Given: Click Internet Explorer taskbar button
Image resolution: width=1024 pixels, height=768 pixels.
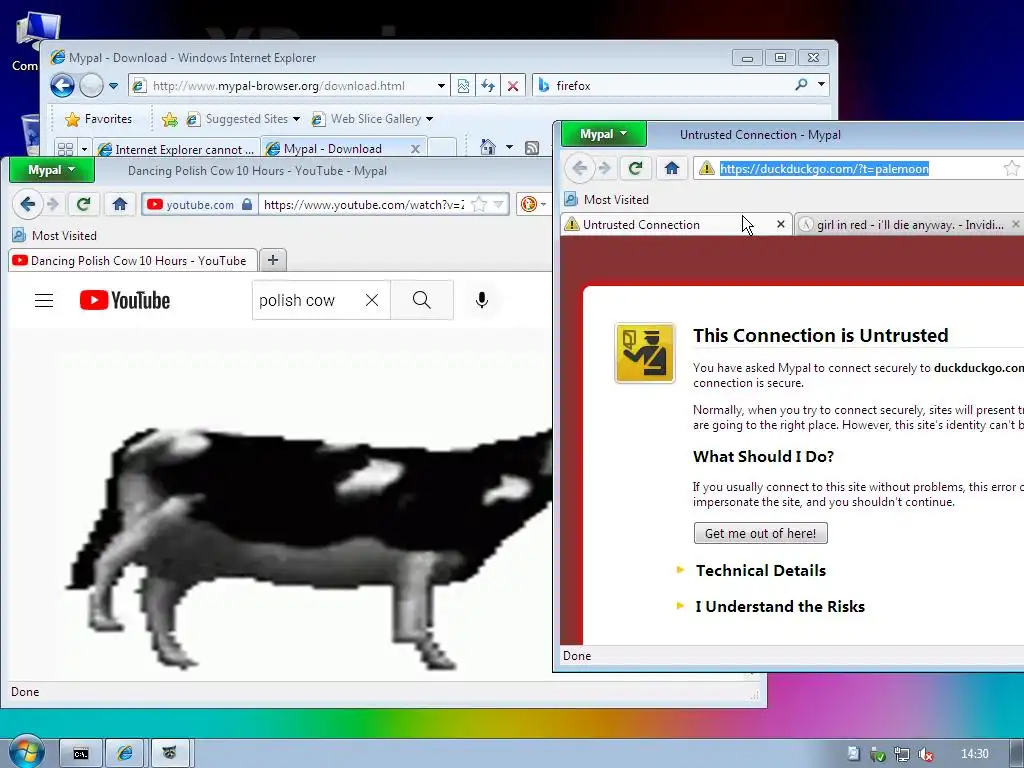Looking at the screenshot, I should (125, 754).
